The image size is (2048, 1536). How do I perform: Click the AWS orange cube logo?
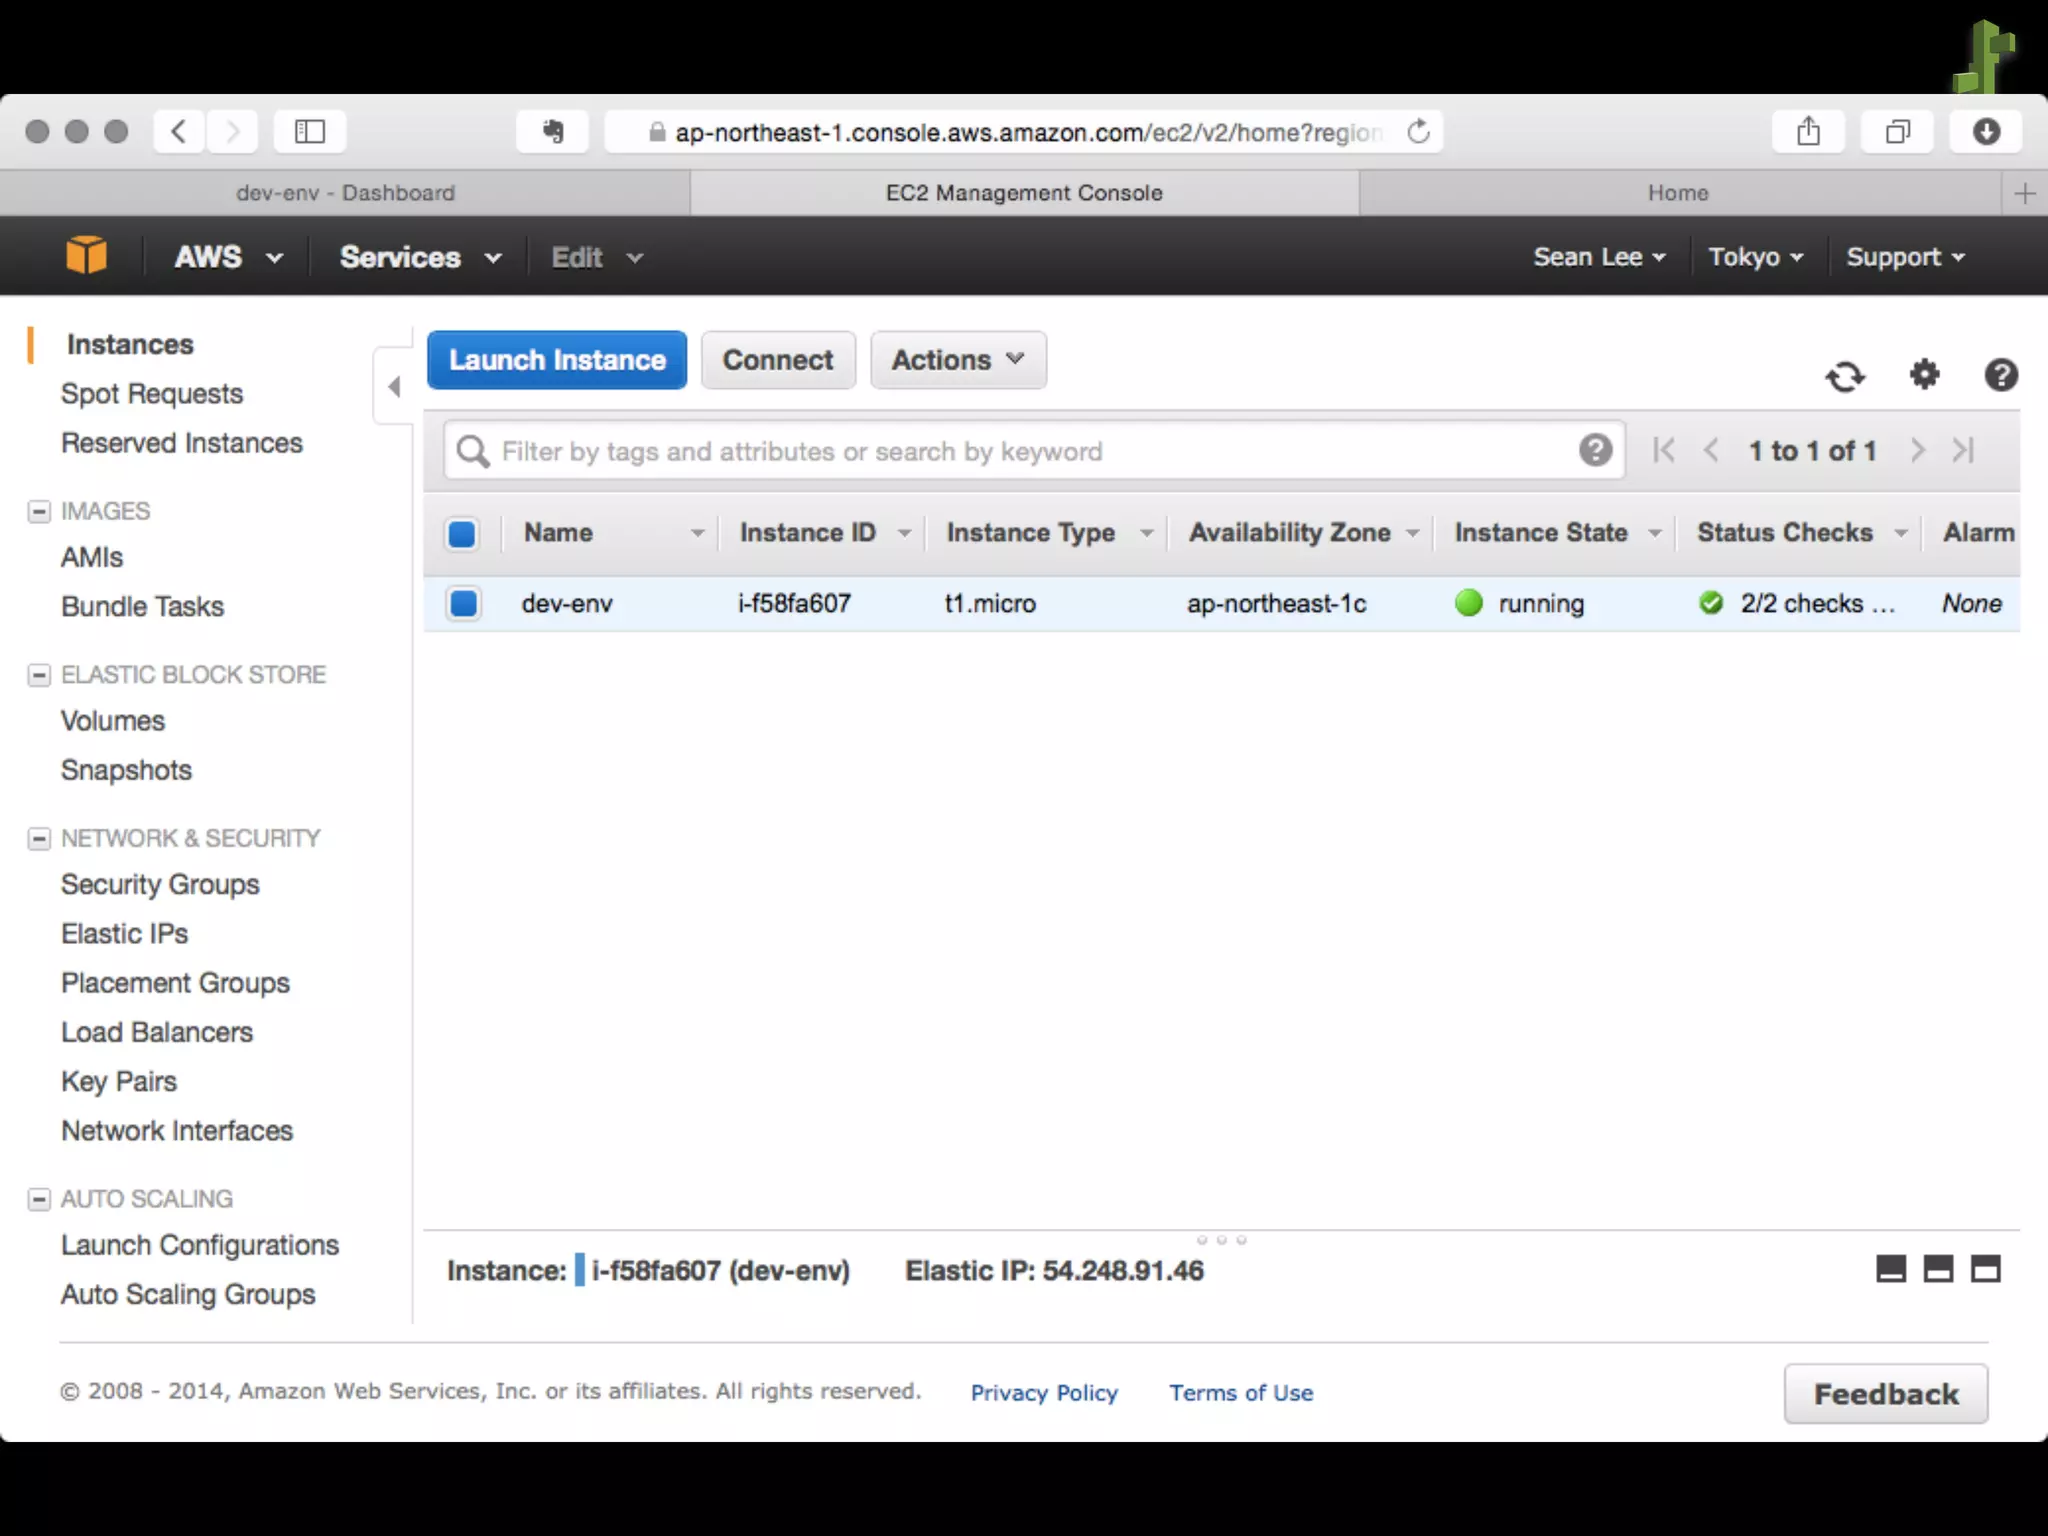[x=86, y=256]
